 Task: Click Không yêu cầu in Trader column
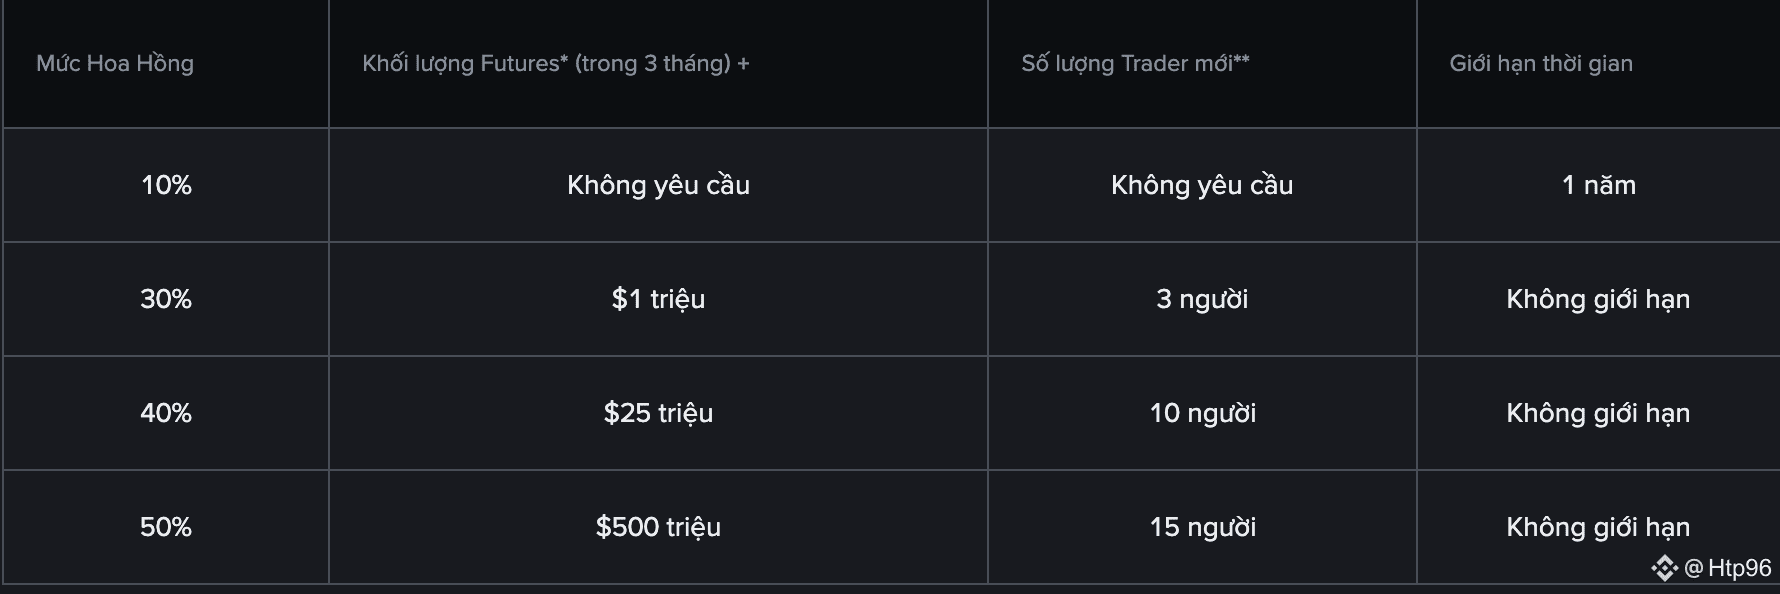1202,185
